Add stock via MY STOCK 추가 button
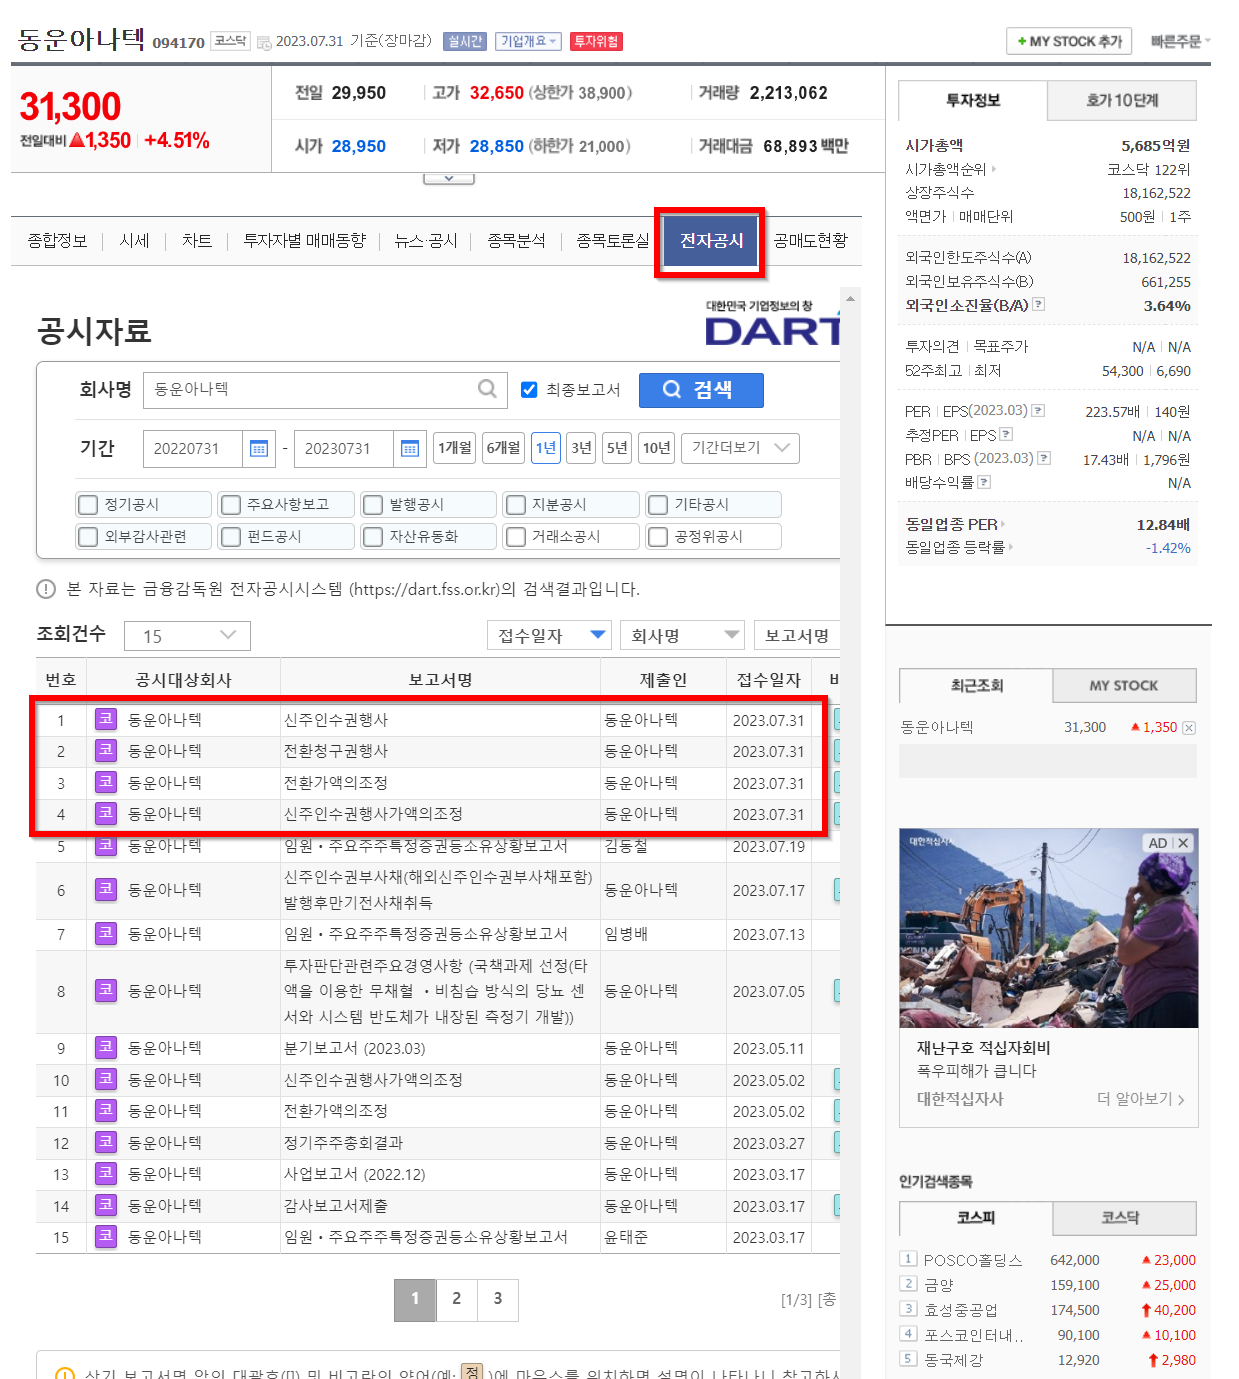1239x1379 pixels. pos(1069,41)
